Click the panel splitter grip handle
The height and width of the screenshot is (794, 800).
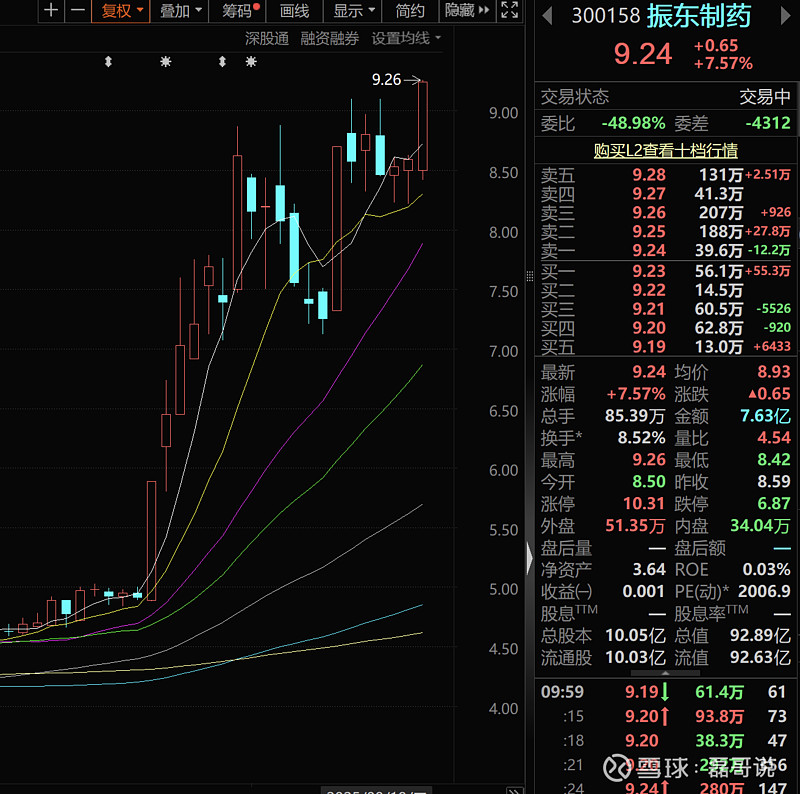point(530,276)
